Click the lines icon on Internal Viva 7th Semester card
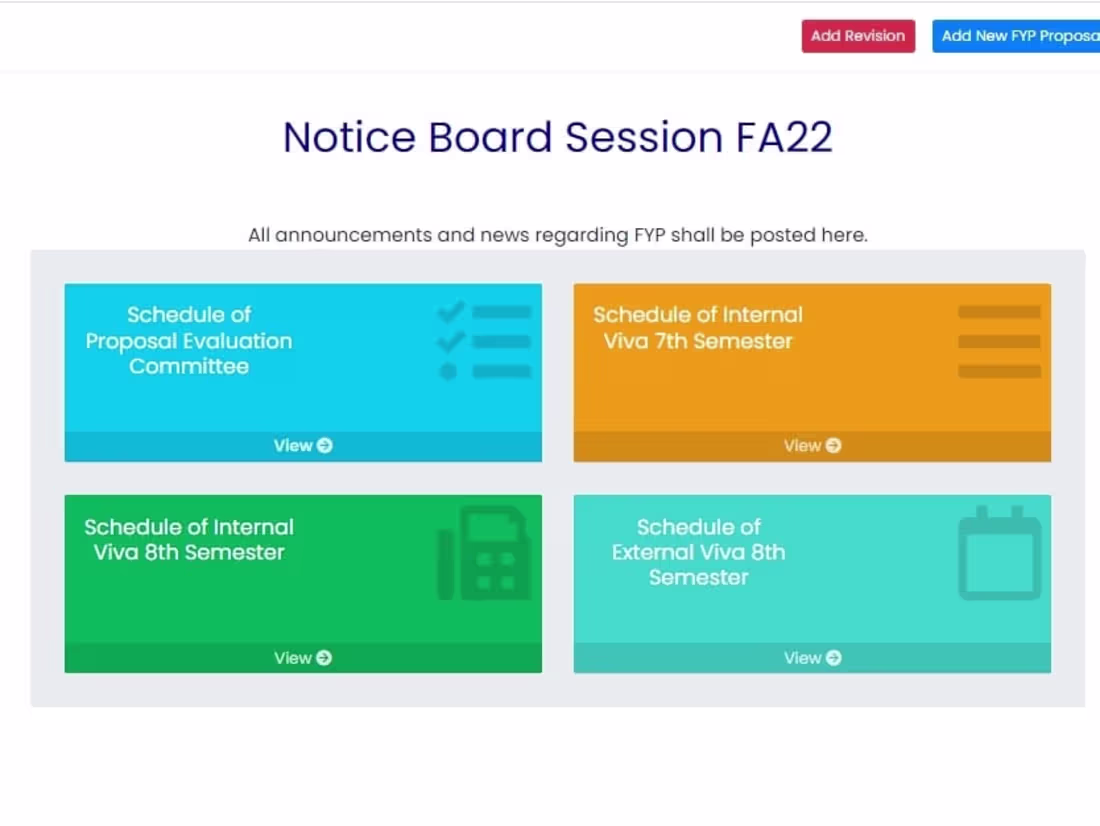Viewport: 1100px width, 826px height. pos(999,342)
